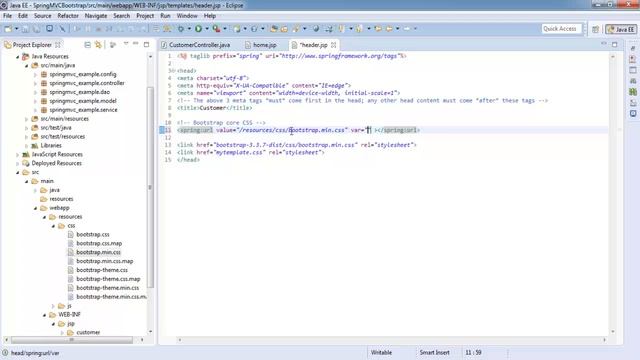The image size is (640, 360).
Task: Close the Project Explorer view tab
Action: pos(58,44)
